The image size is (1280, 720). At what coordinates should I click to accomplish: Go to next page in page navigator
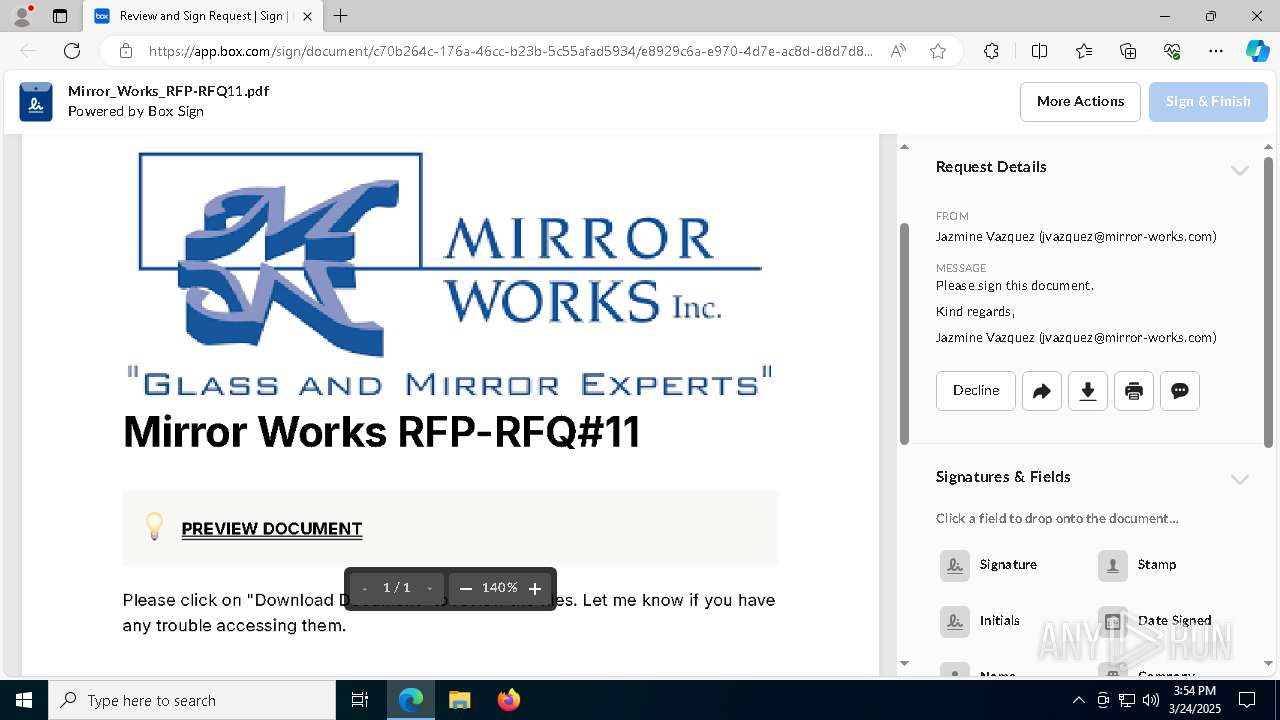pyautogui.click(x=430, y=589)
